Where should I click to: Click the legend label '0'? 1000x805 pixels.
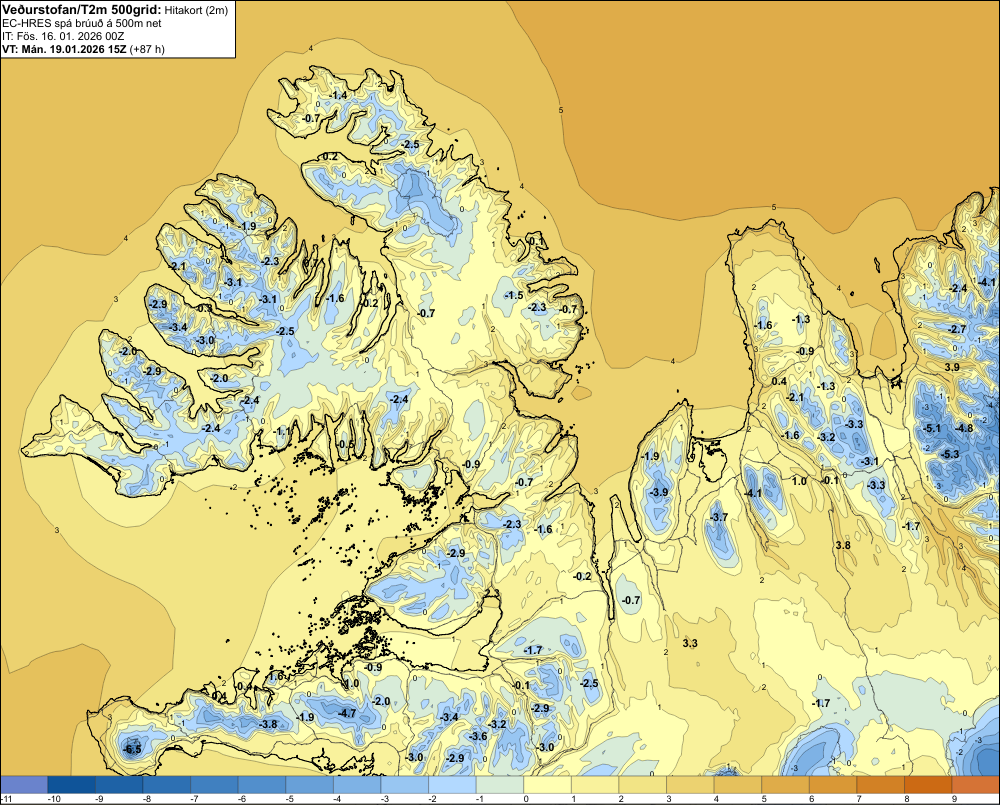click(x=526, y=799)
